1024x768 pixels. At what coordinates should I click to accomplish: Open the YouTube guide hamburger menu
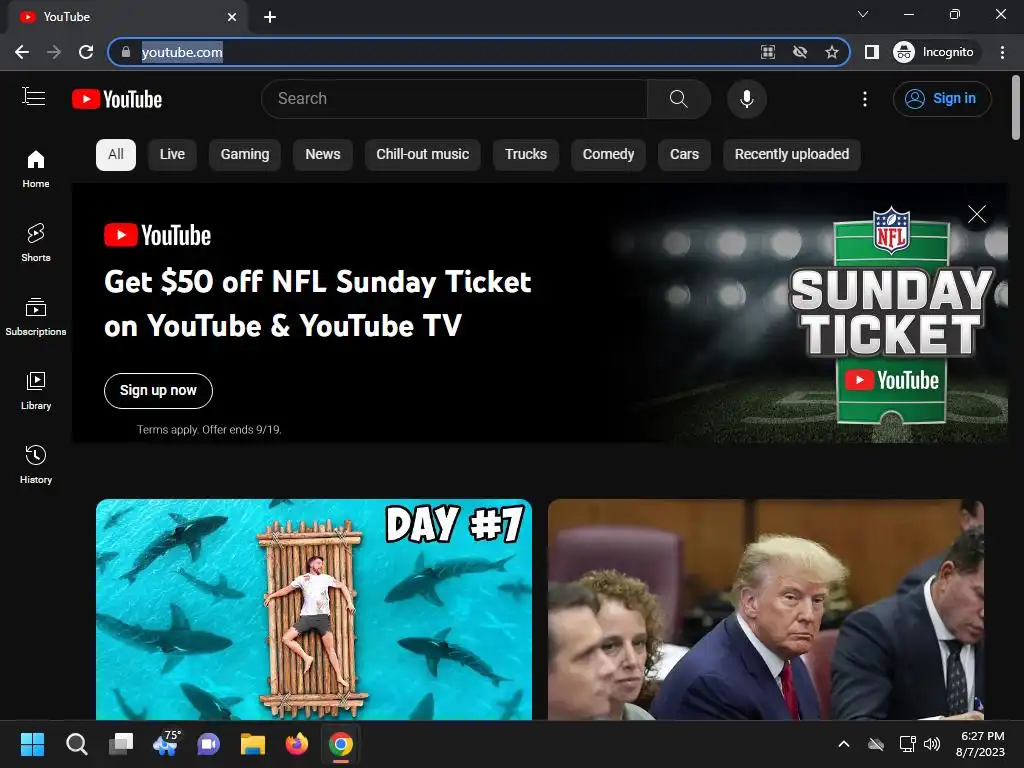pos(33,97)
